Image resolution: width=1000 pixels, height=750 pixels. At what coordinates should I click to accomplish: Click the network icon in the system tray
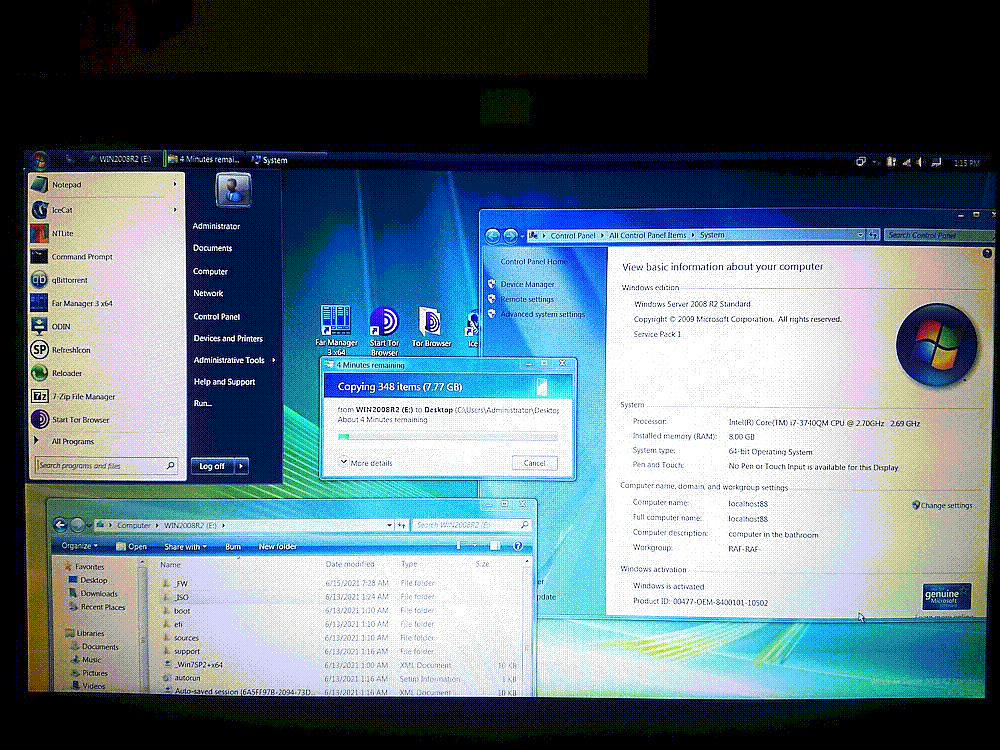(x=906, y=163)
